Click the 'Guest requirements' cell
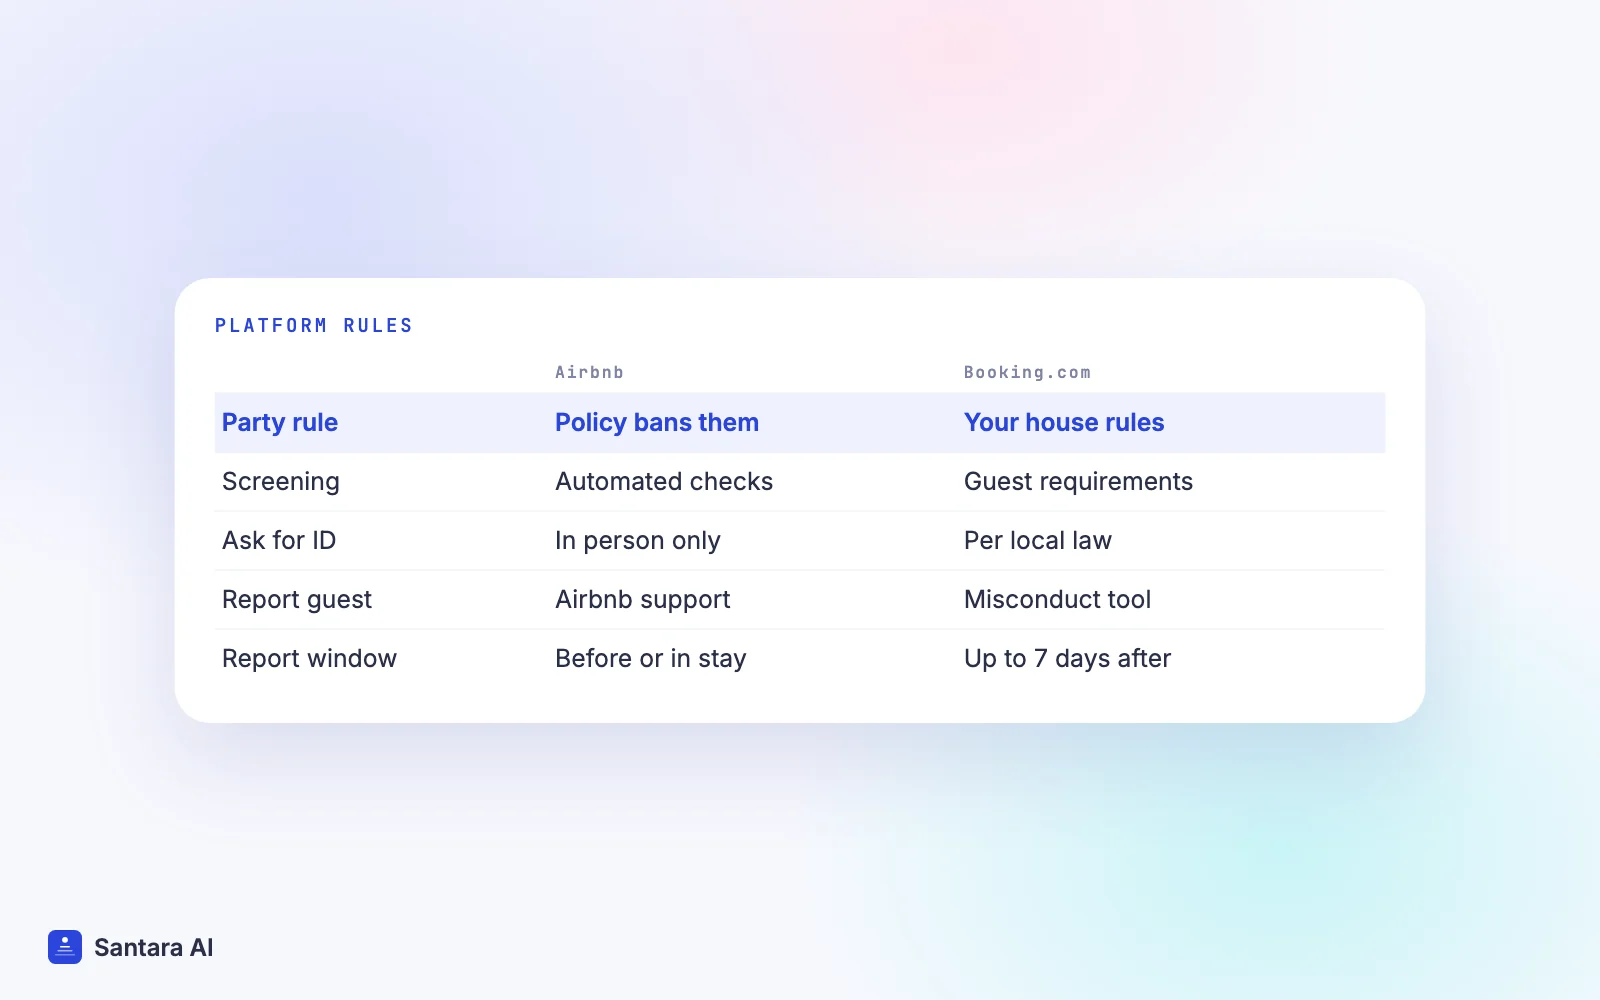 pyautogui.click(x=1078, y=482)
